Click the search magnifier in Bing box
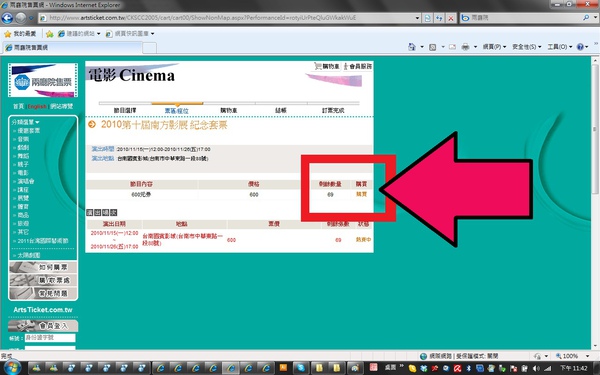Image resolution: width=600 pixels, height=375 pixels. coord(585,18)
